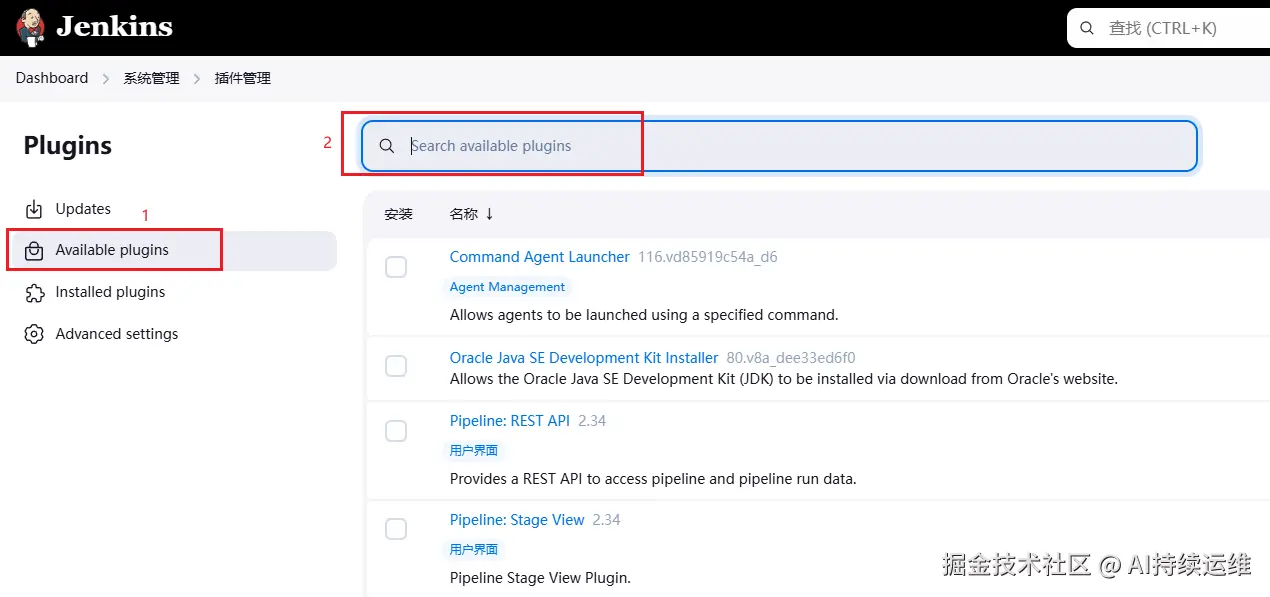Click the Jenkins logo icon
The width and height of the screenshot is (1270, 597).
click(29, 27)
